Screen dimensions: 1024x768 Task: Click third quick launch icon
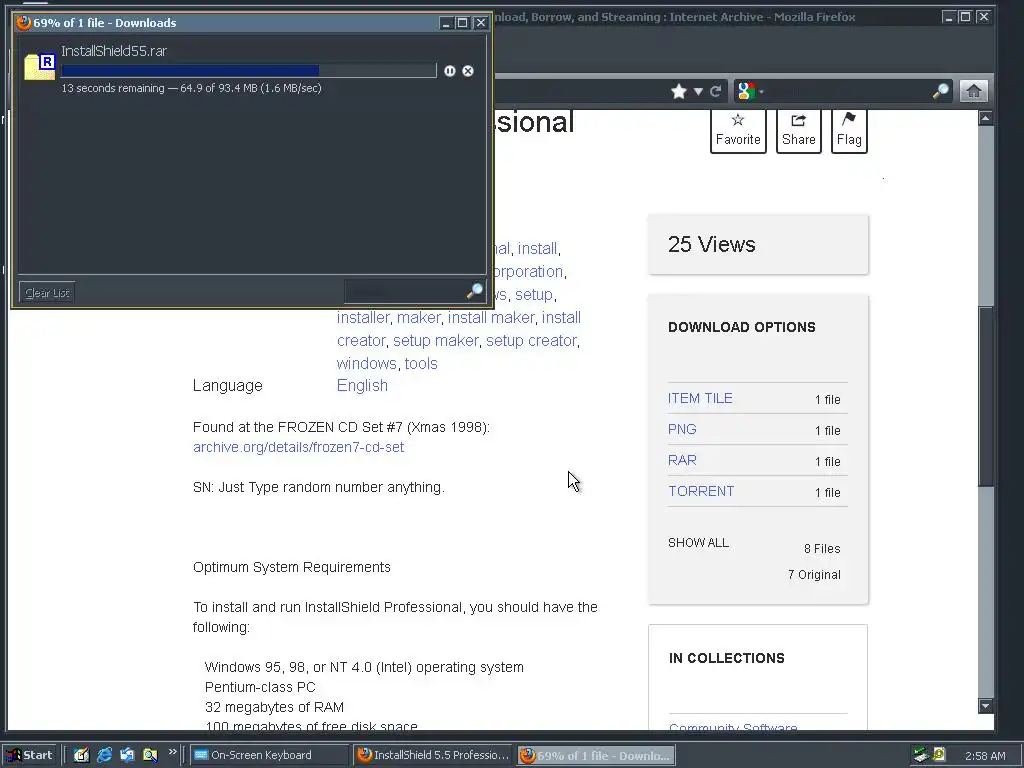[x=127, y=755]
